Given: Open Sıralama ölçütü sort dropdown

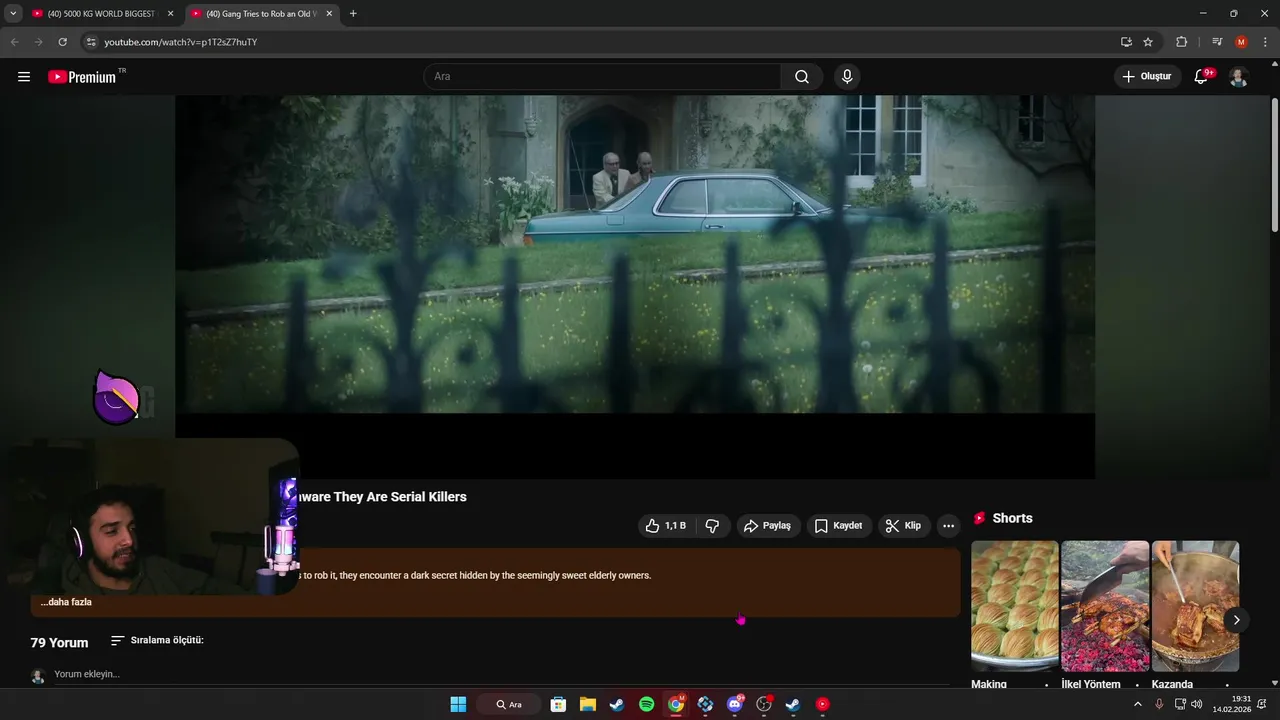Looking at the screenshot, I should 157,640.
